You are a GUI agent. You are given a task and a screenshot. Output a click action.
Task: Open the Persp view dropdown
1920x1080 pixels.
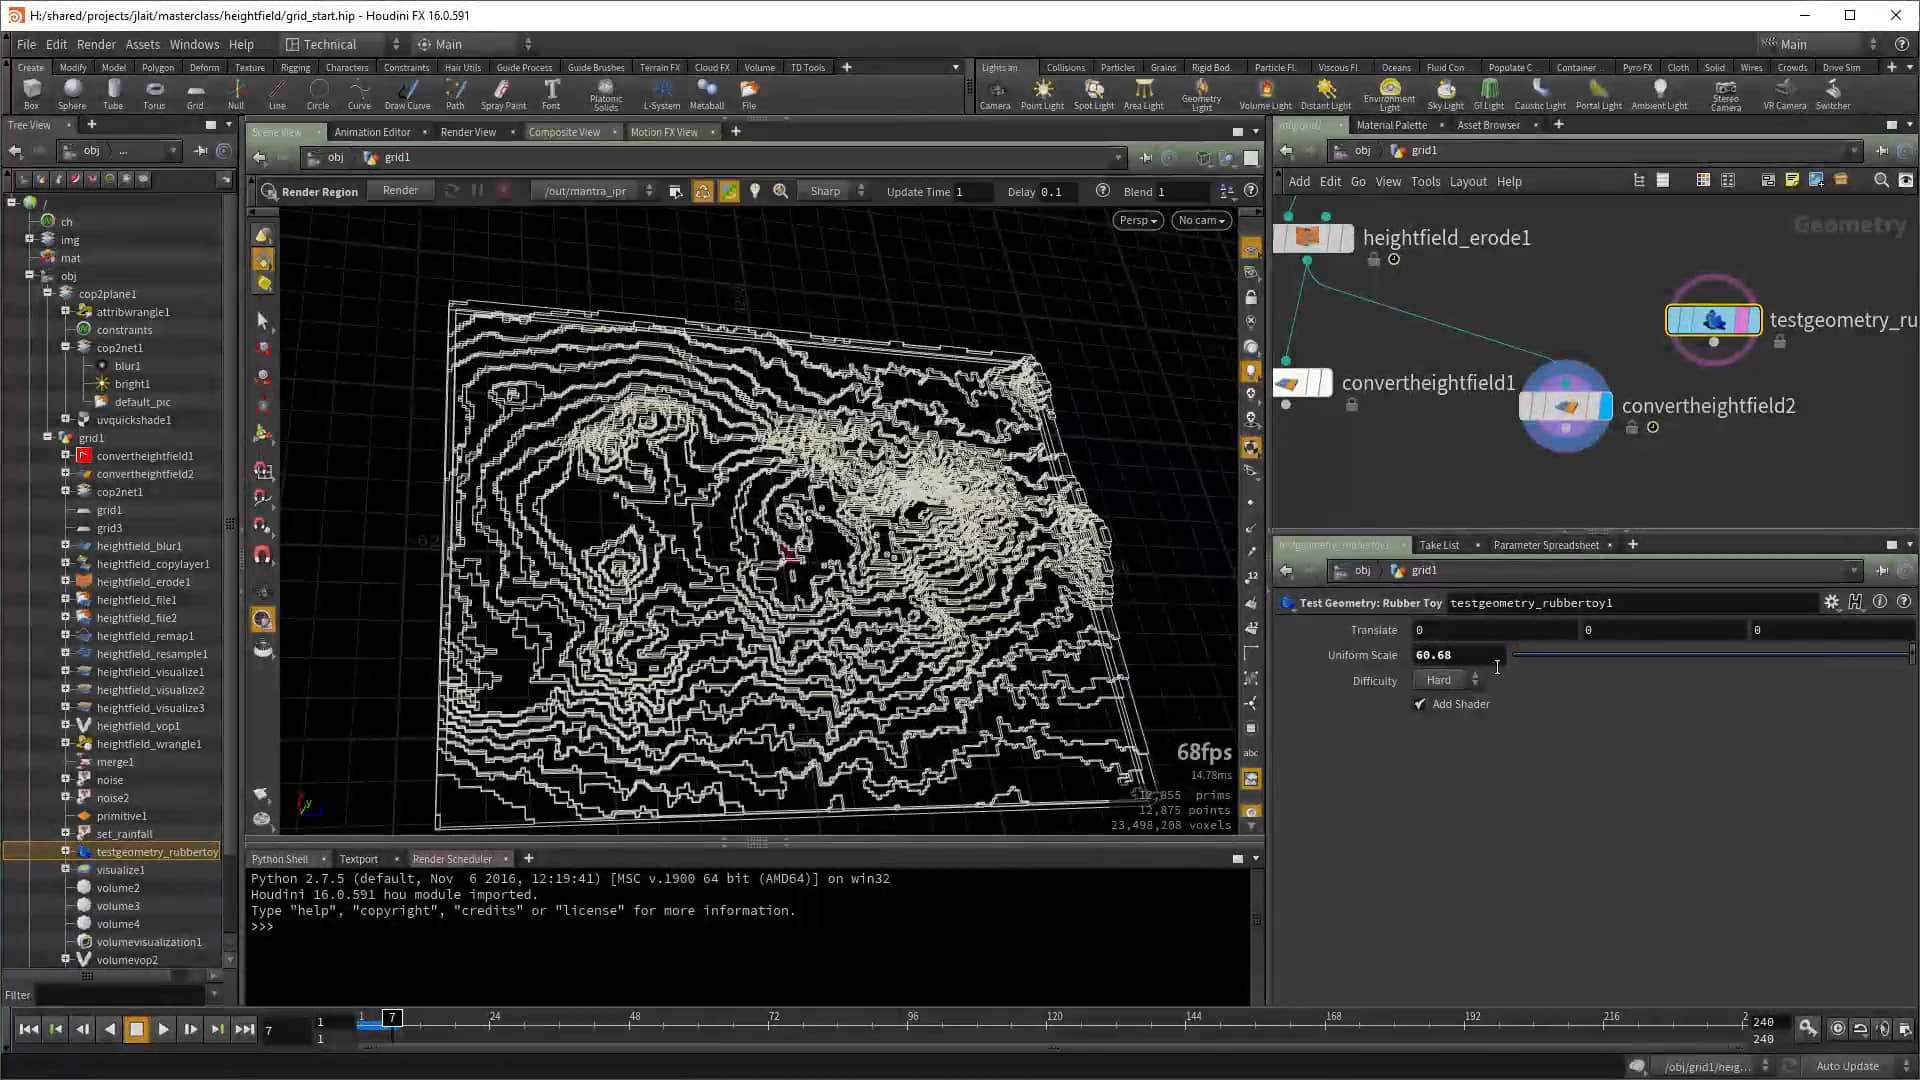[1137, 220]
